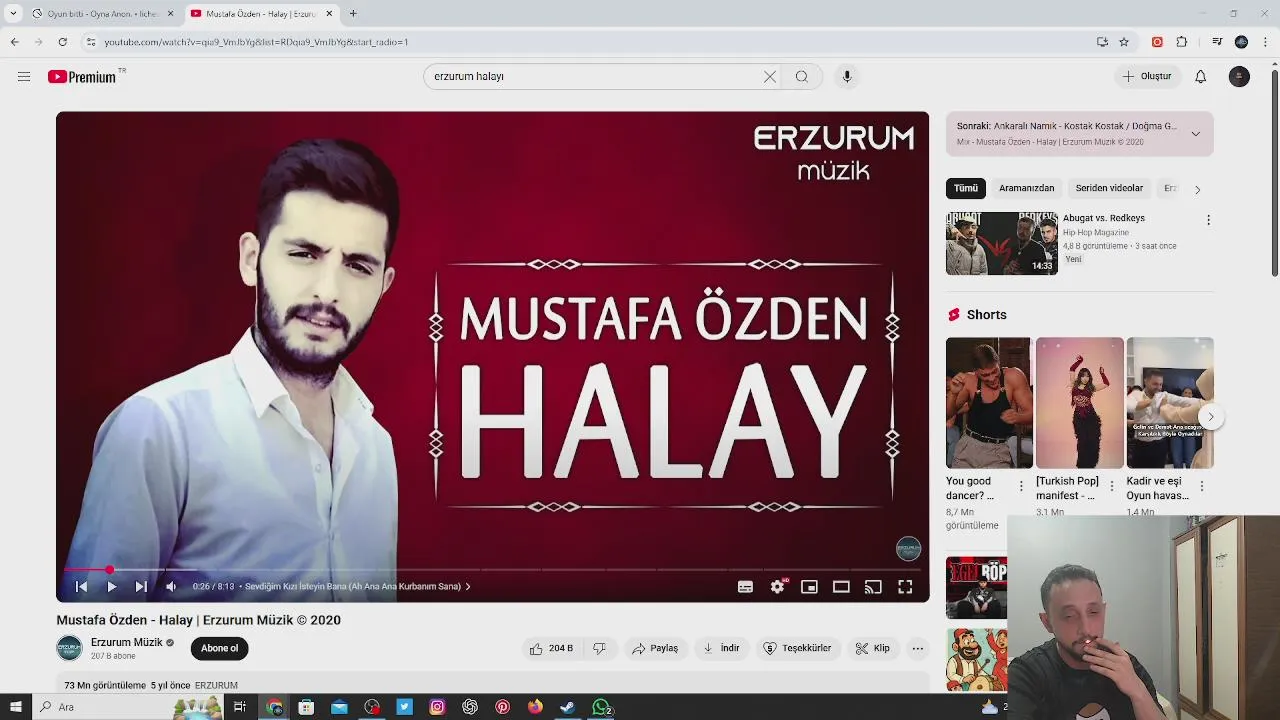Open options for 'You good dancer?' short
The height and width of the screenshot is (720, 1280).
pyautogui.click(x=1021, y=486)
